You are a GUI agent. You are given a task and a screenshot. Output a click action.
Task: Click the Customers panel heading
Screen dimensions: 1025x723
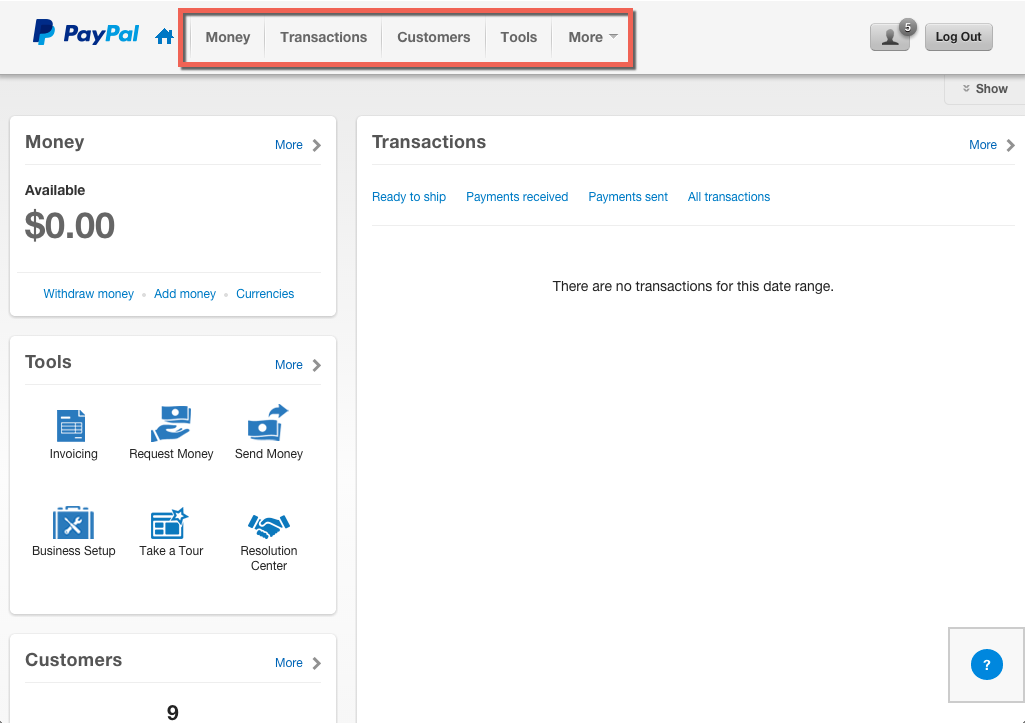pos(73,660)
